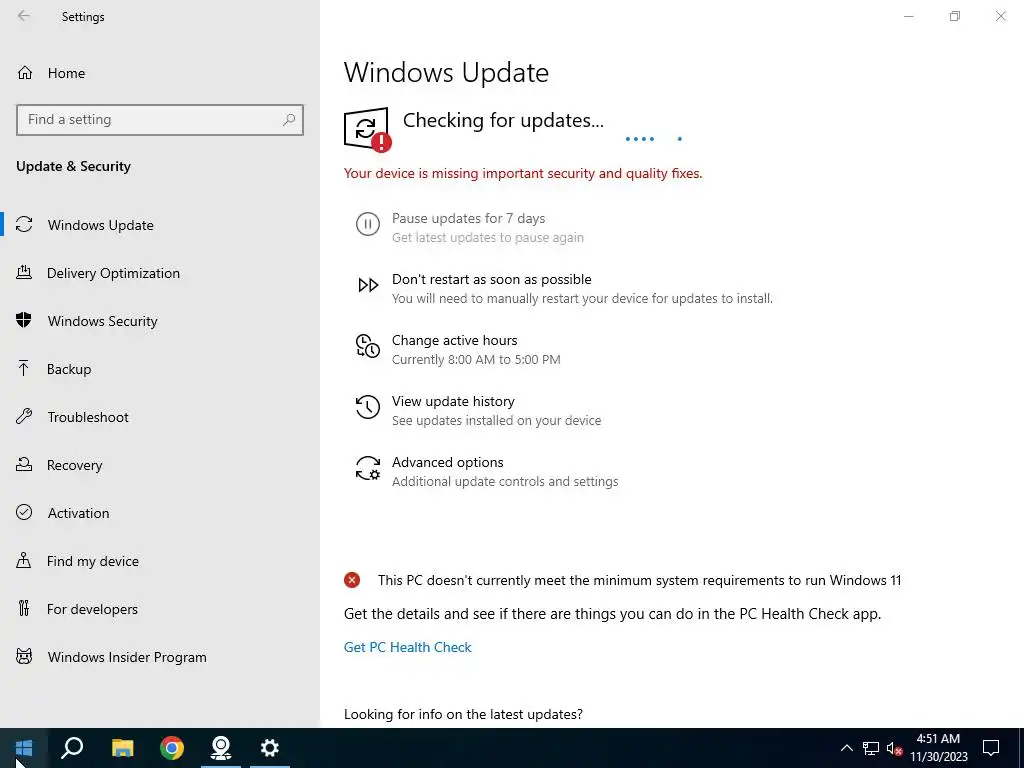Click the Advanced options gear-sync icon

pos(368,468)
